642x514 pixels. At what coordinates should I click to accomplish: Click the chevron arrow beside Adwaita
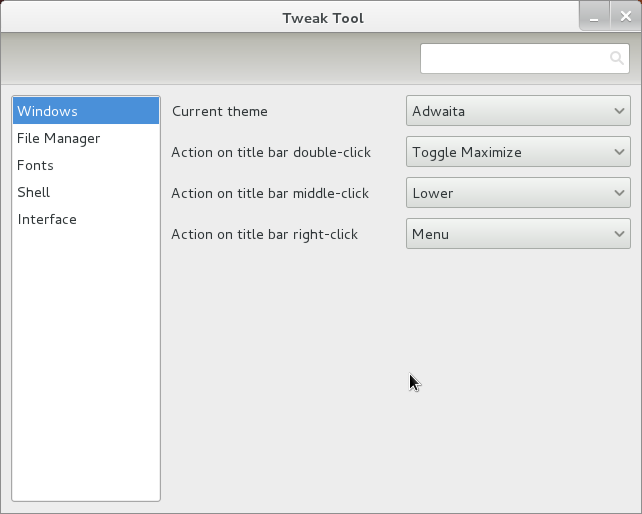click(619, 111)
